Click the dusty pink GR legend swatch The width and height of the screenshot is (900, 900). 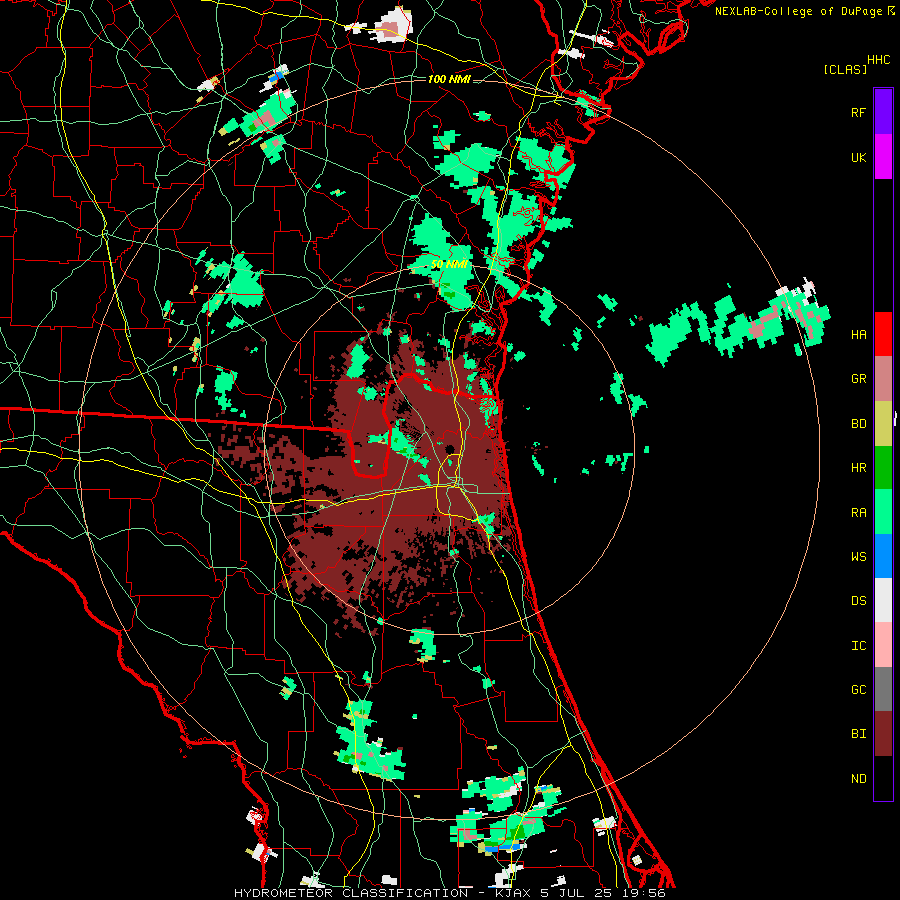click(x=883, y=379)
